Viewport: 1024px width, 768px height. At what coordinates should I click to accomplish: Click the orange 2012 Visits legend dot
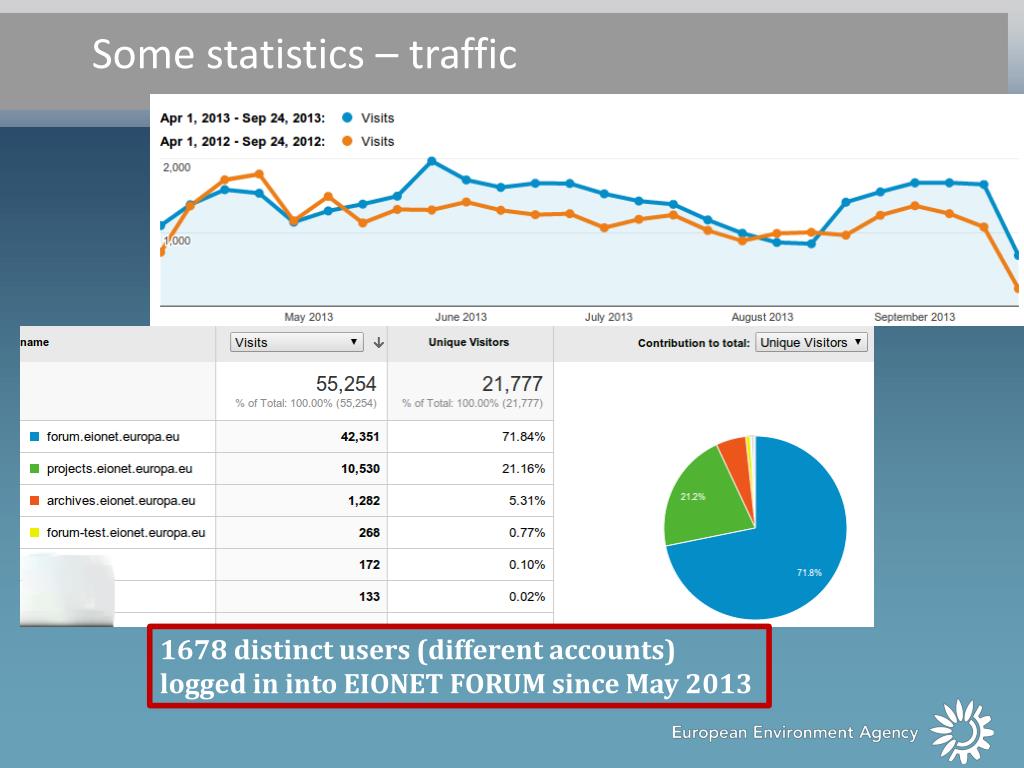[x=347, y=141]
